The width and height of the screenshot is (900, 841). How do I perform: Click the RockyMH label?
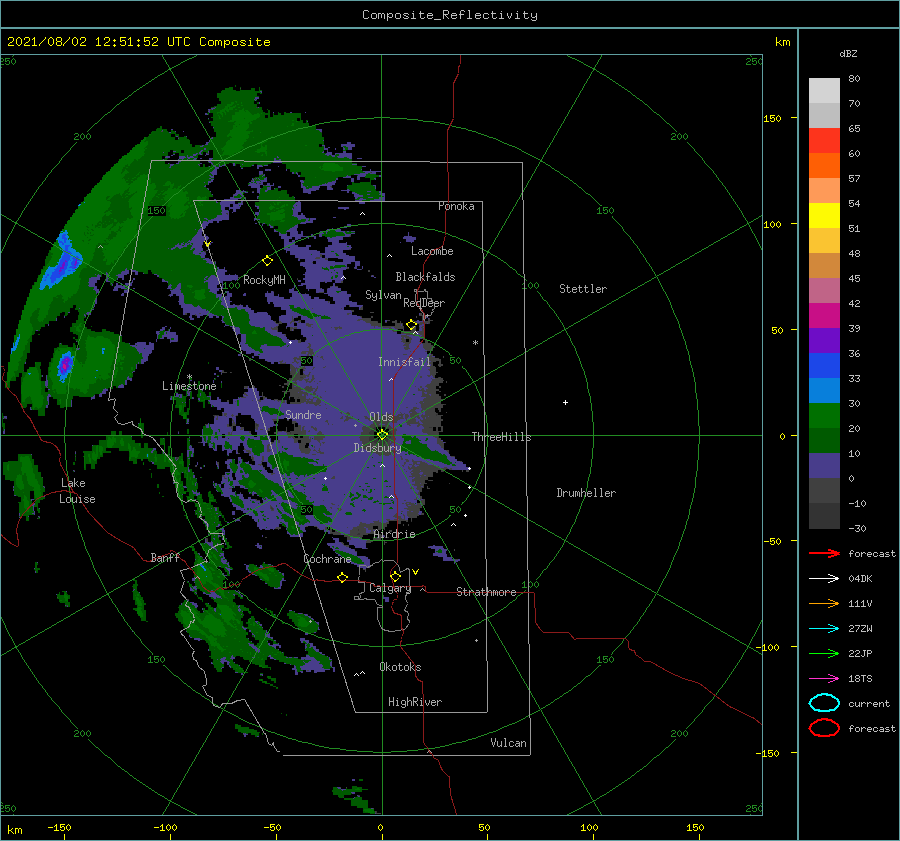[x=264, y=280]
